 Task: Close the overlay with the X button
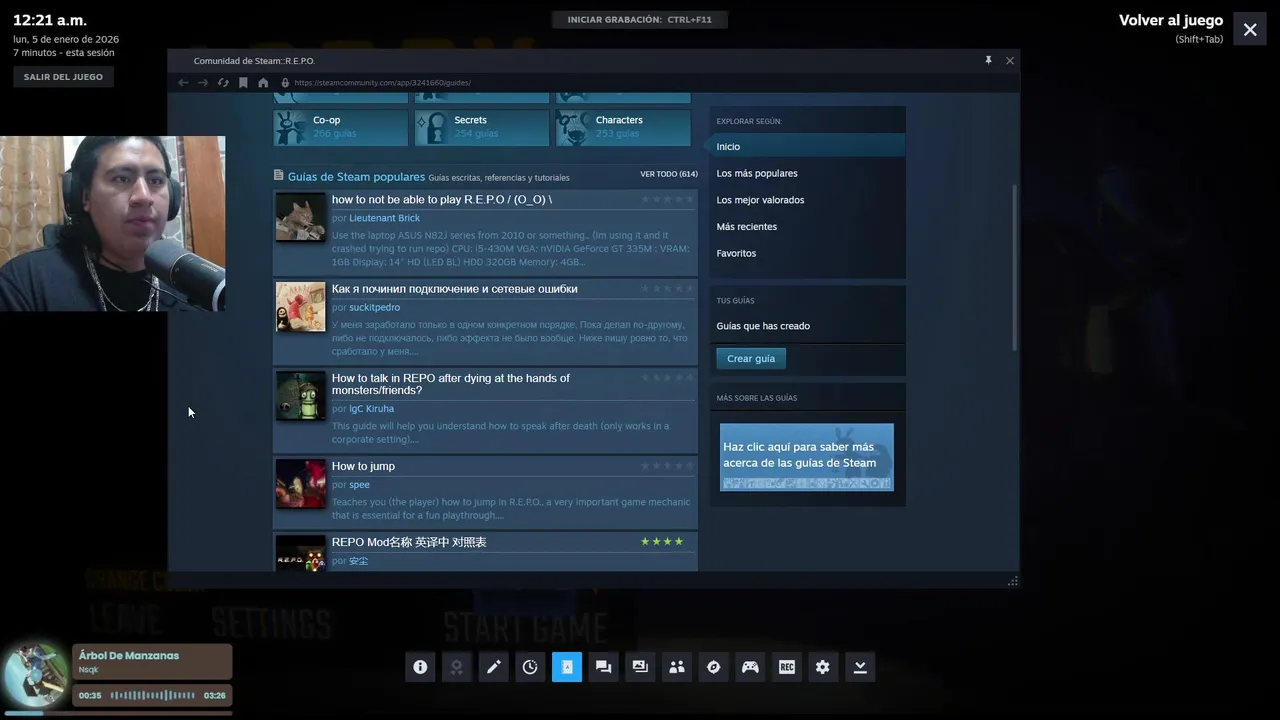[x=1250, y=30]
